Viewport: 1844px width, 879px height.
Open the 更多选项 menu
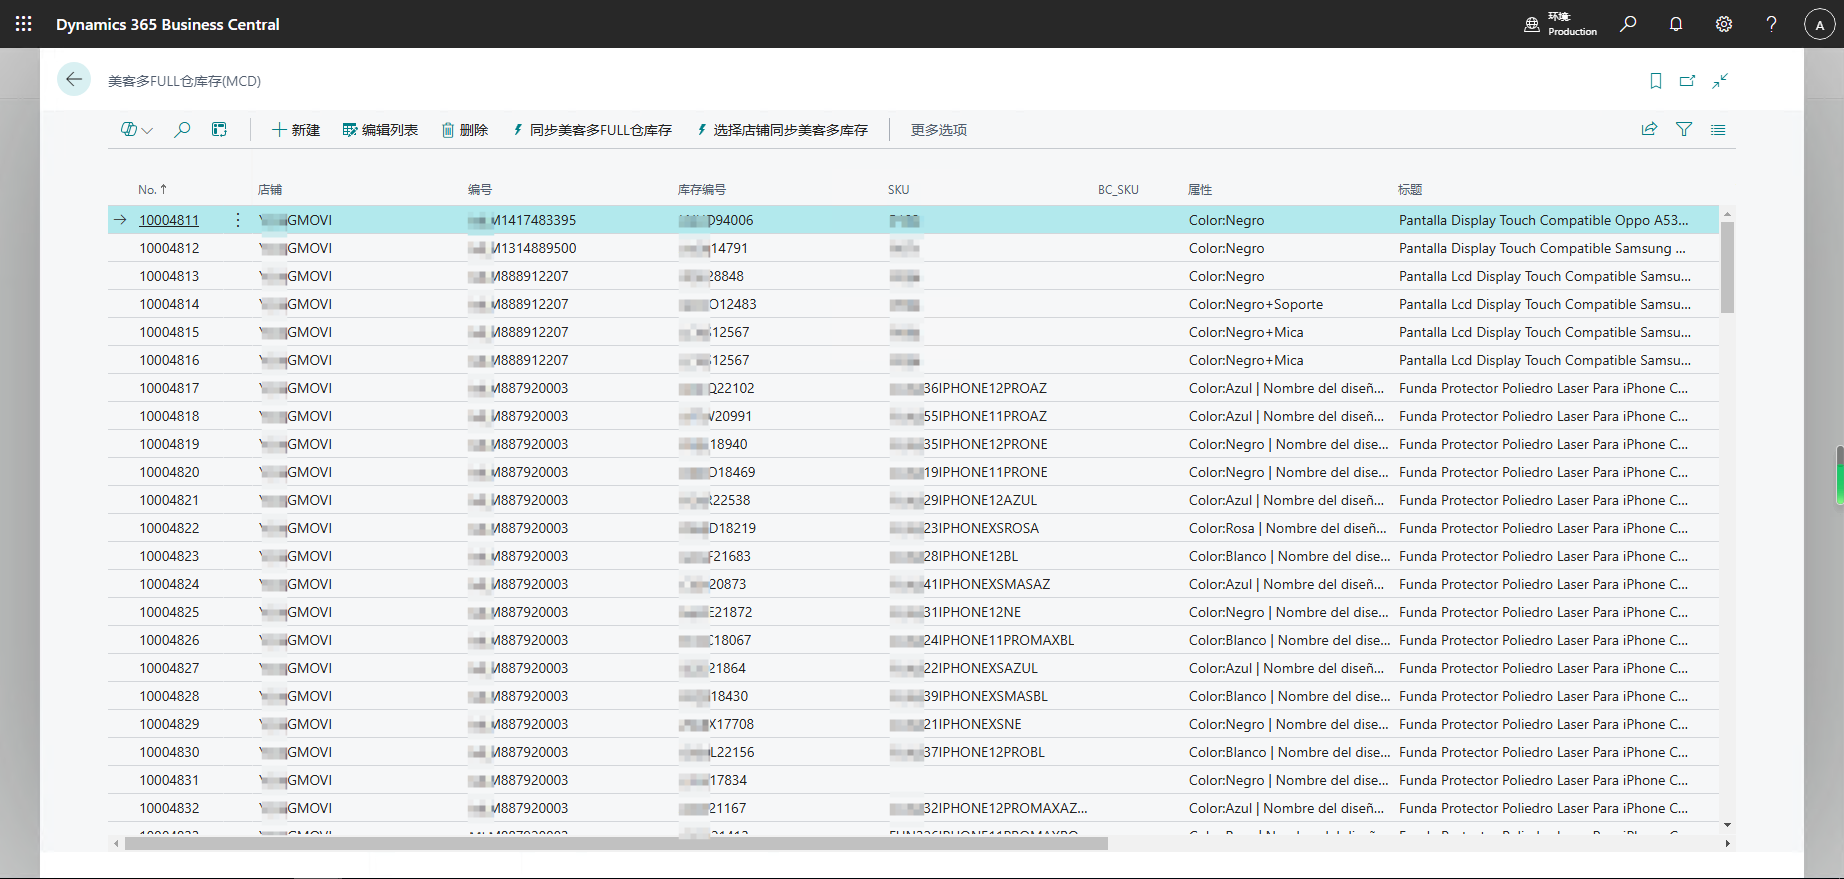[938, 130]
